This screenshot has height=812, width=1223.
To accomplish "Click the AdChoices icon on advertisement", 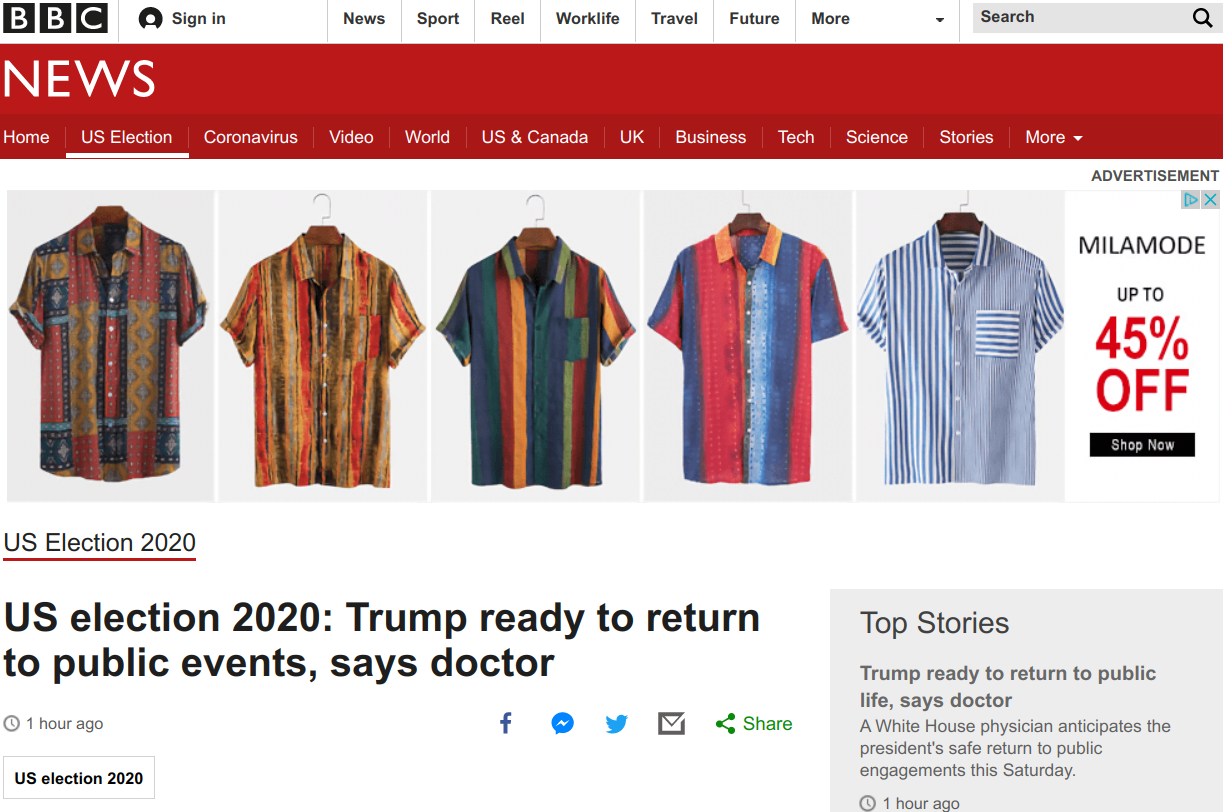I will click(x=1191, y=200).
